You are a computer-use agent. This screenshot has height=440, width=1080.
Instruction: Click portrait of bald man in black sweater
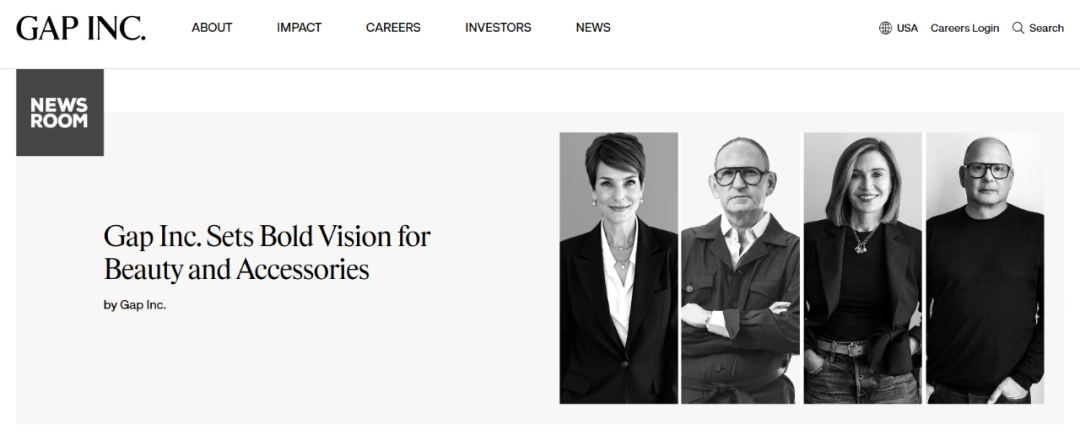point(984,268)
